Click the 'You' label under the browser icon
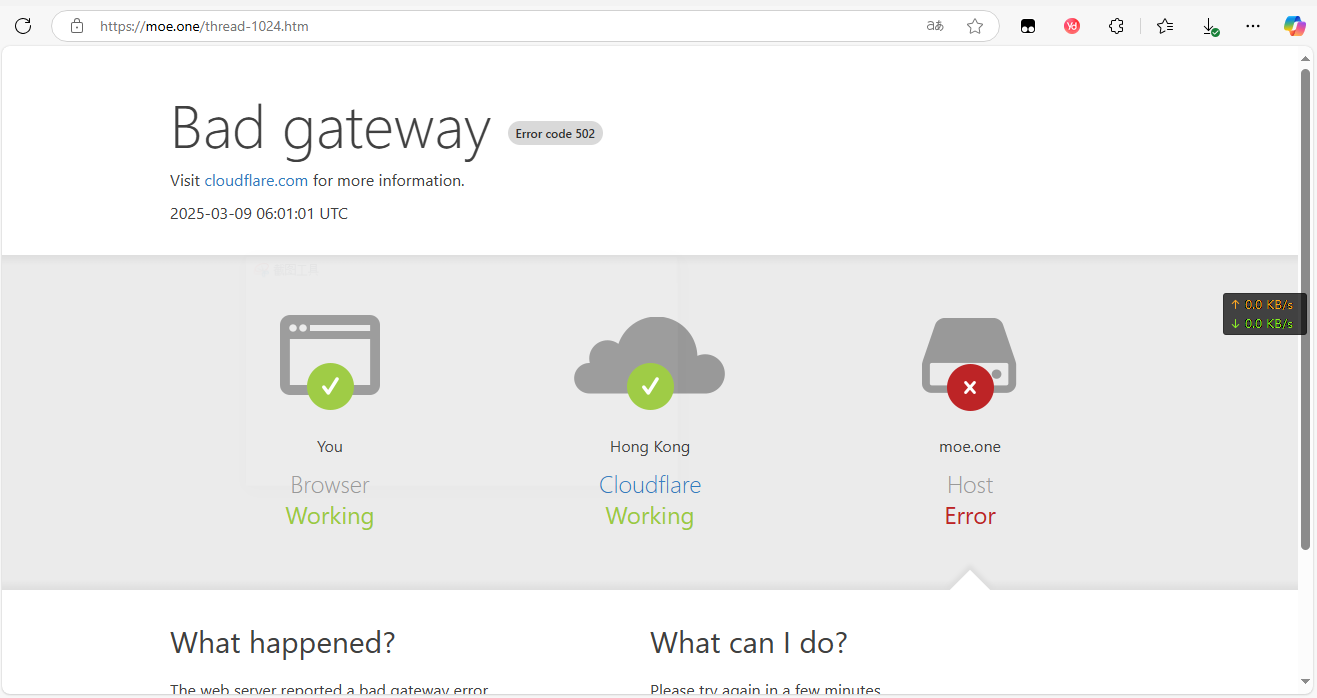This screenshot has width=1317, height=698. tap(330, 447)
